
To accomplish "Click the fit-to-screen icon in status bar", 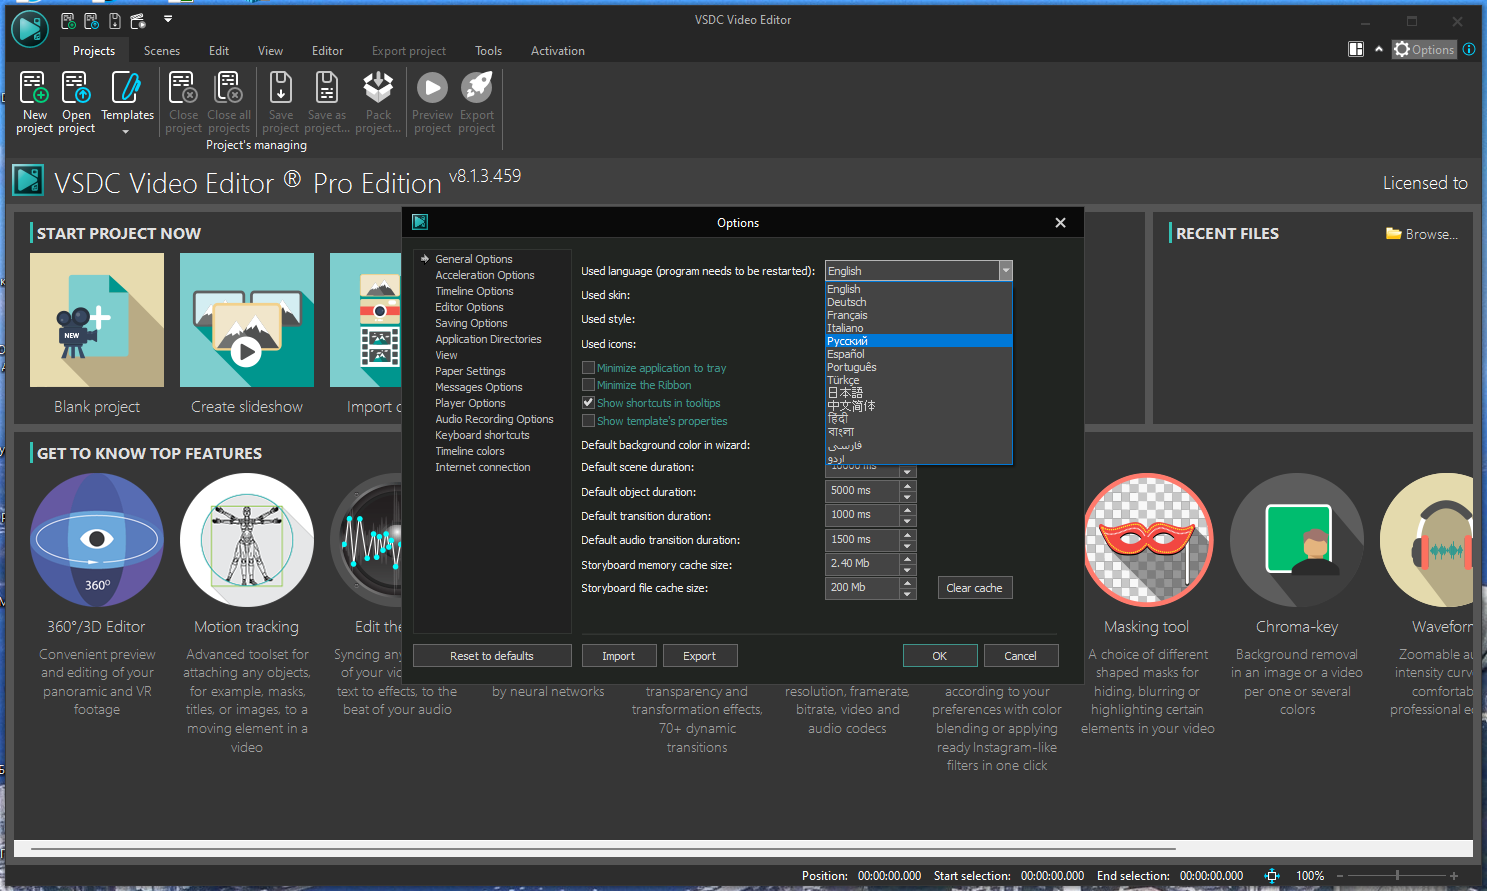I will [x=1271, y=876].
